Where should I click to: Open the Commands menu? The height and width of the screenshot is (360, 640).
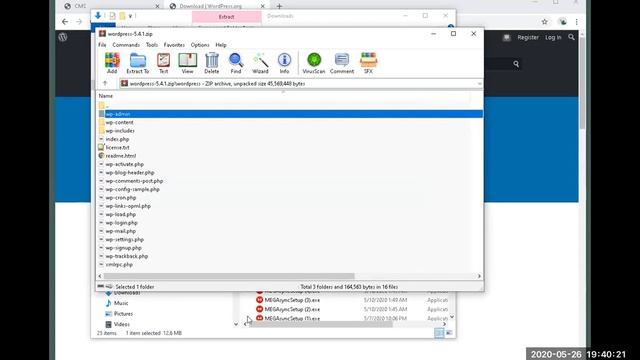tap(126, 45)
